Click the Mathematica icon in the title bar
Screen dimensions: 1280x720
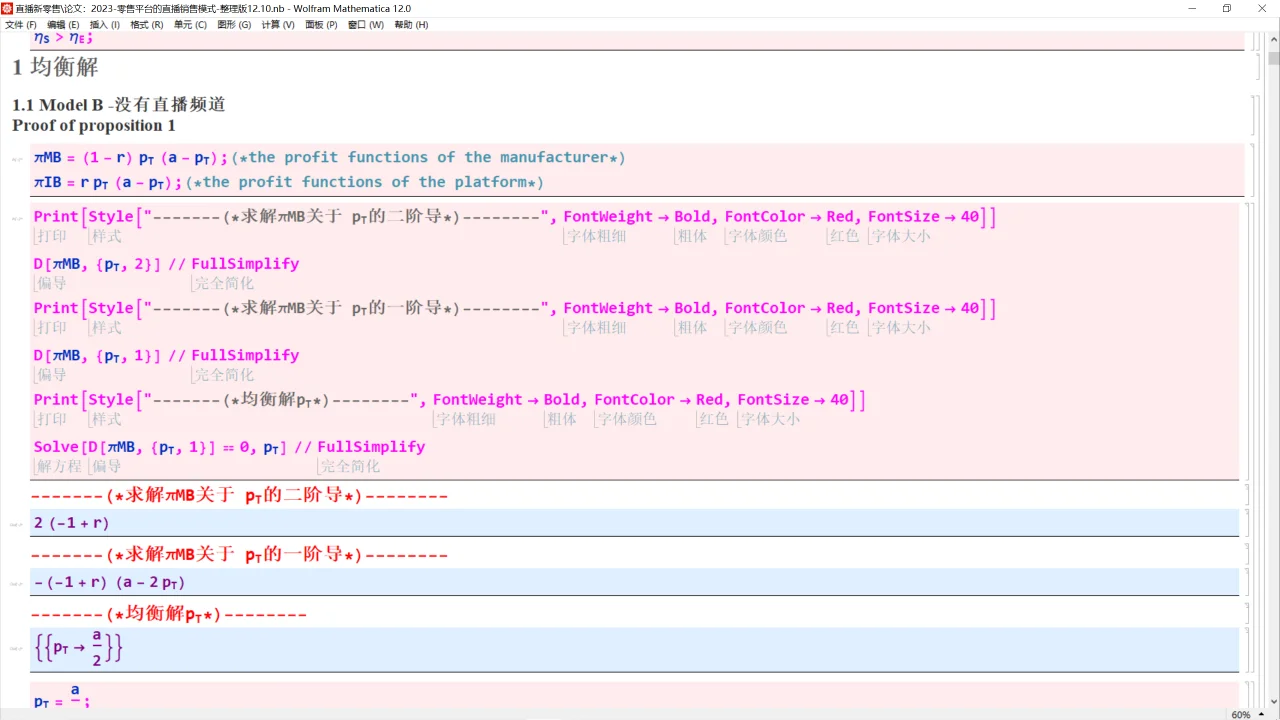point(7,8)
